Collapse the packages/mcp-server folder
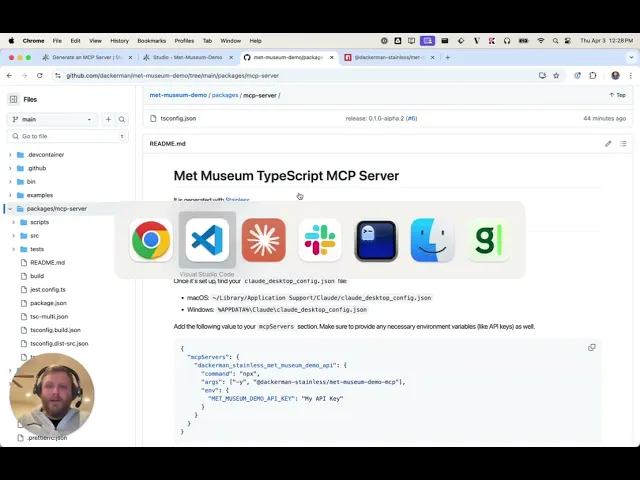 (10, 209)
